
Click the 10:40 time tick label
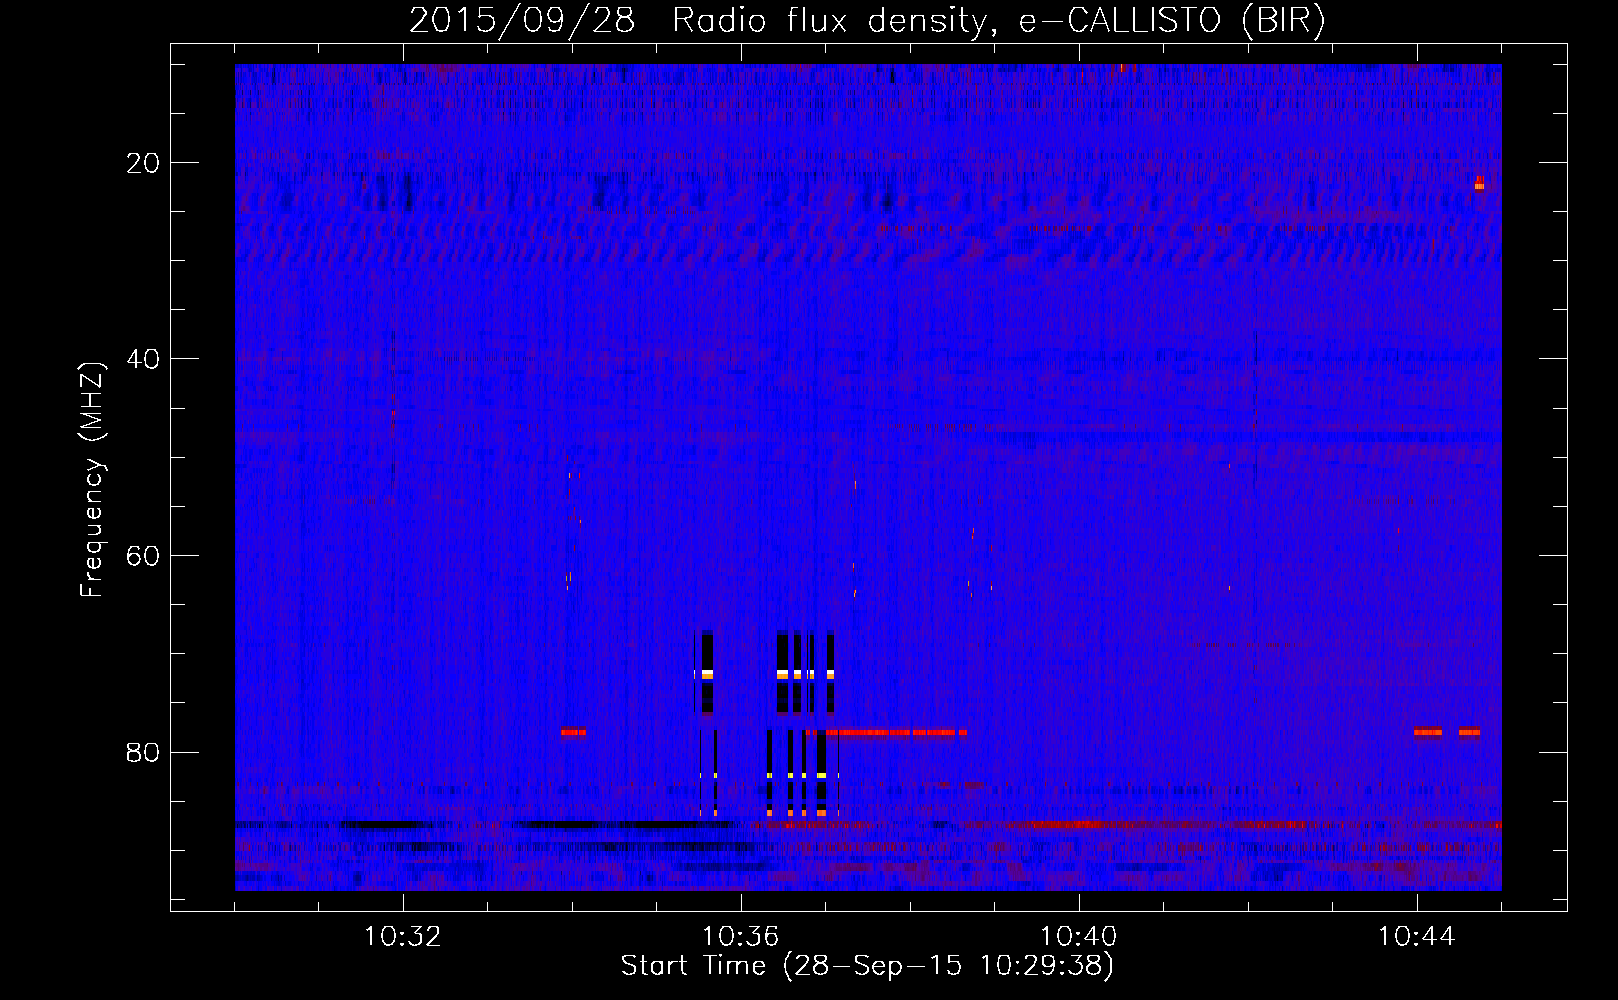1079,937
